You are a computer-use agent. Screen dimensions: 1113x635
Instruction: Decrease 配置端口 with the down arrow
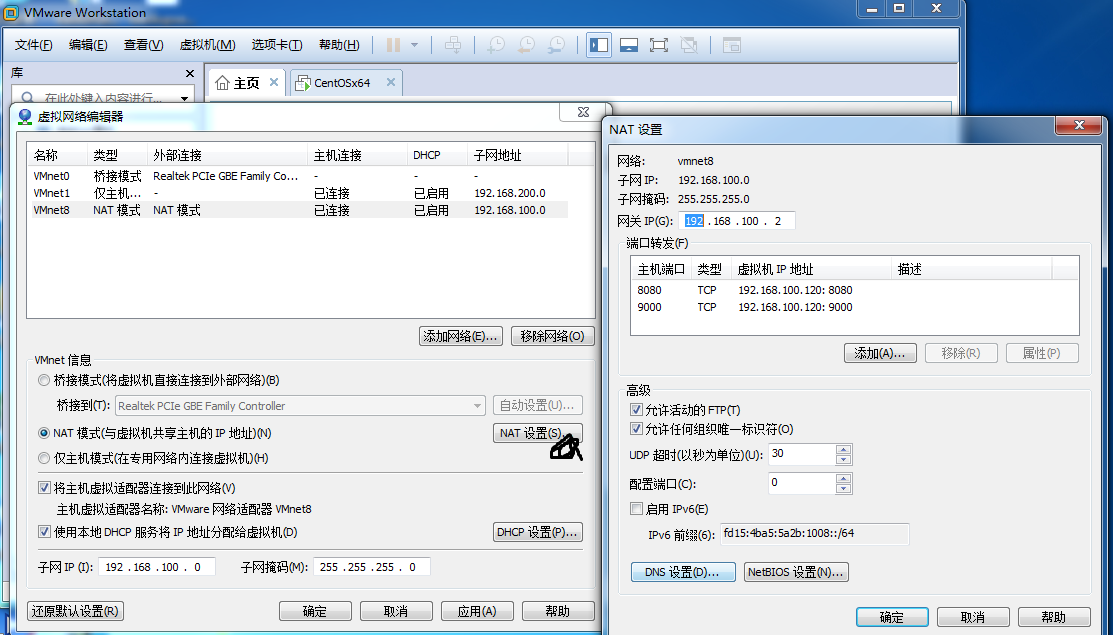click(843, 489)
